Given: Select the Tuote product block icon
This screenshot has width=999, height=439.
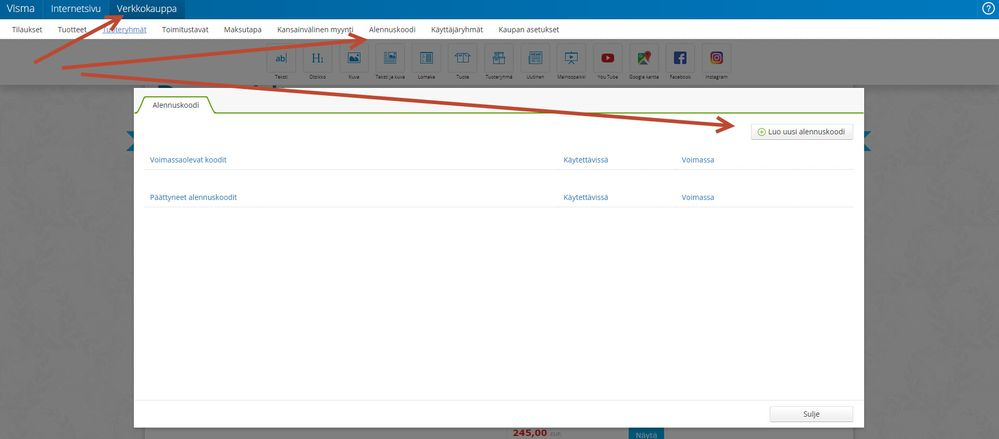Looking at the screenshot, I should click(463, 58).
